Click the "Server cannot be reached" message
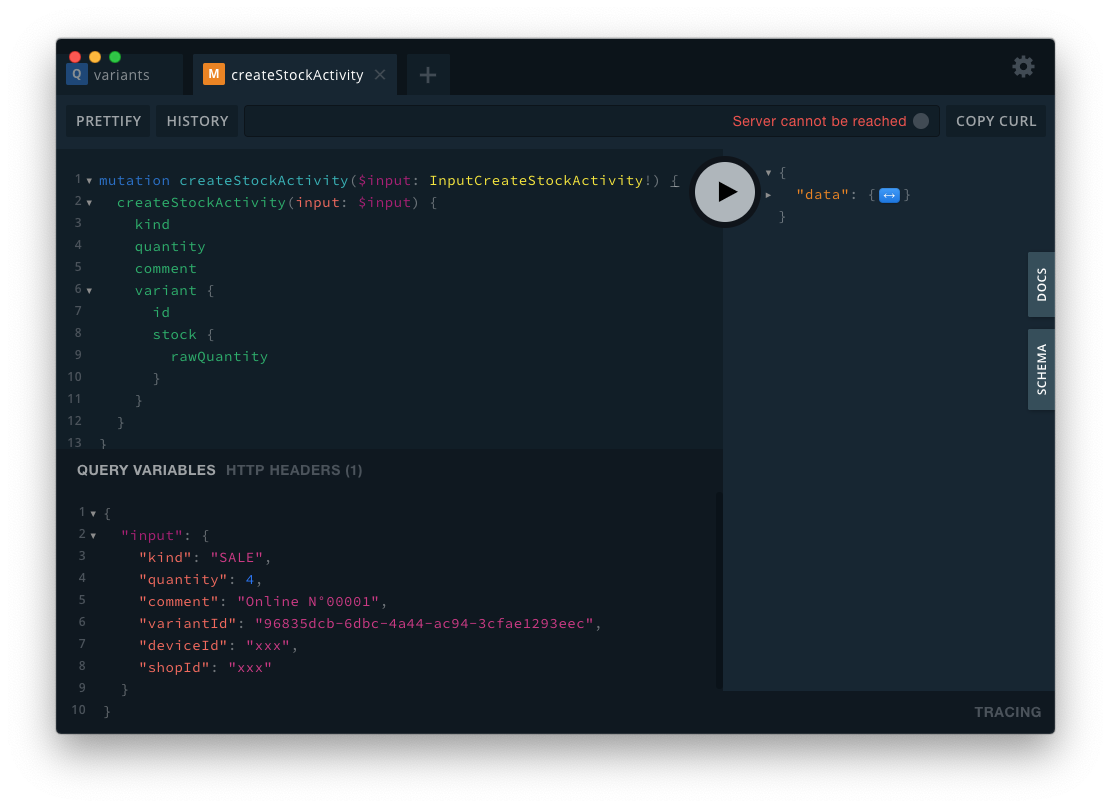The height and width of the screenshot is (808, 1111). tap(819, 121)
